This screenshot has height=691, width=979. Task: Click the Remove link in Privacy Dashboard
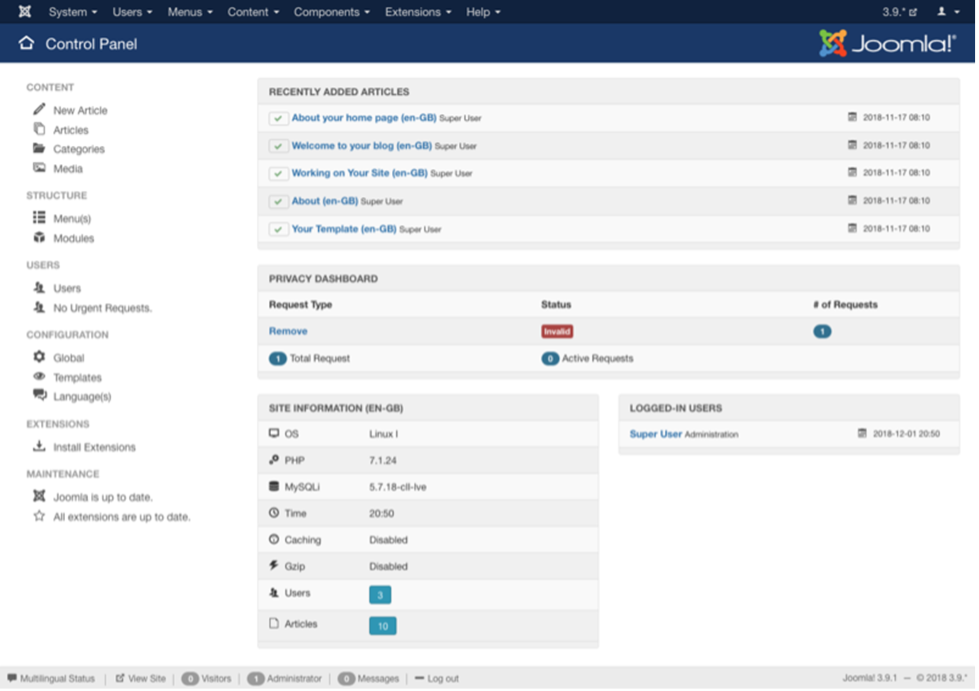point(288,331)
